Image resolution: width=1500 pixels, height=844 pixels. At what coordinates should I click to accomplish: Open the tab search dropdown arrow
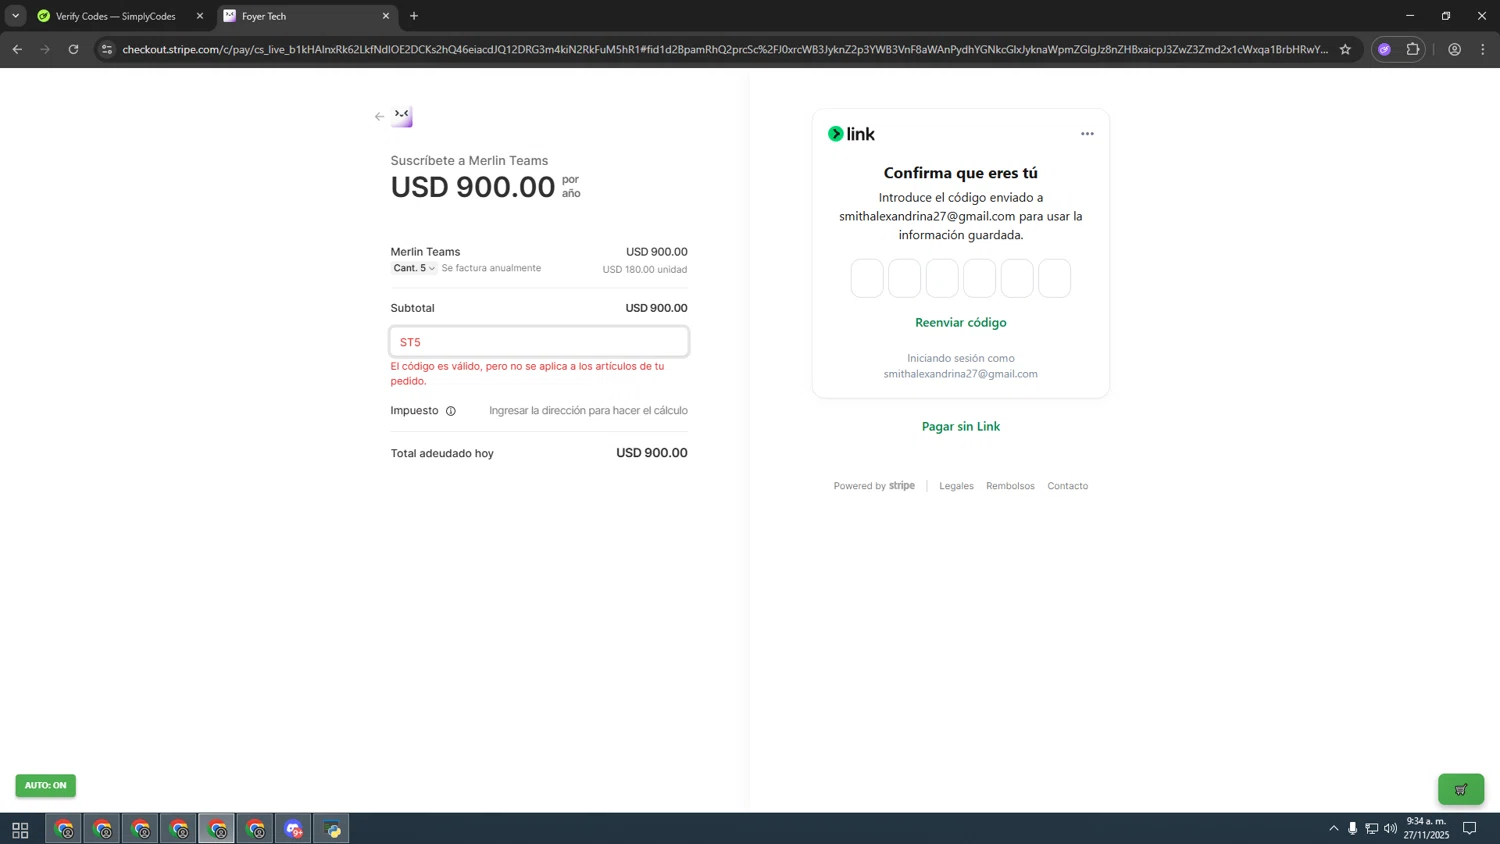(x=15, y=16)
